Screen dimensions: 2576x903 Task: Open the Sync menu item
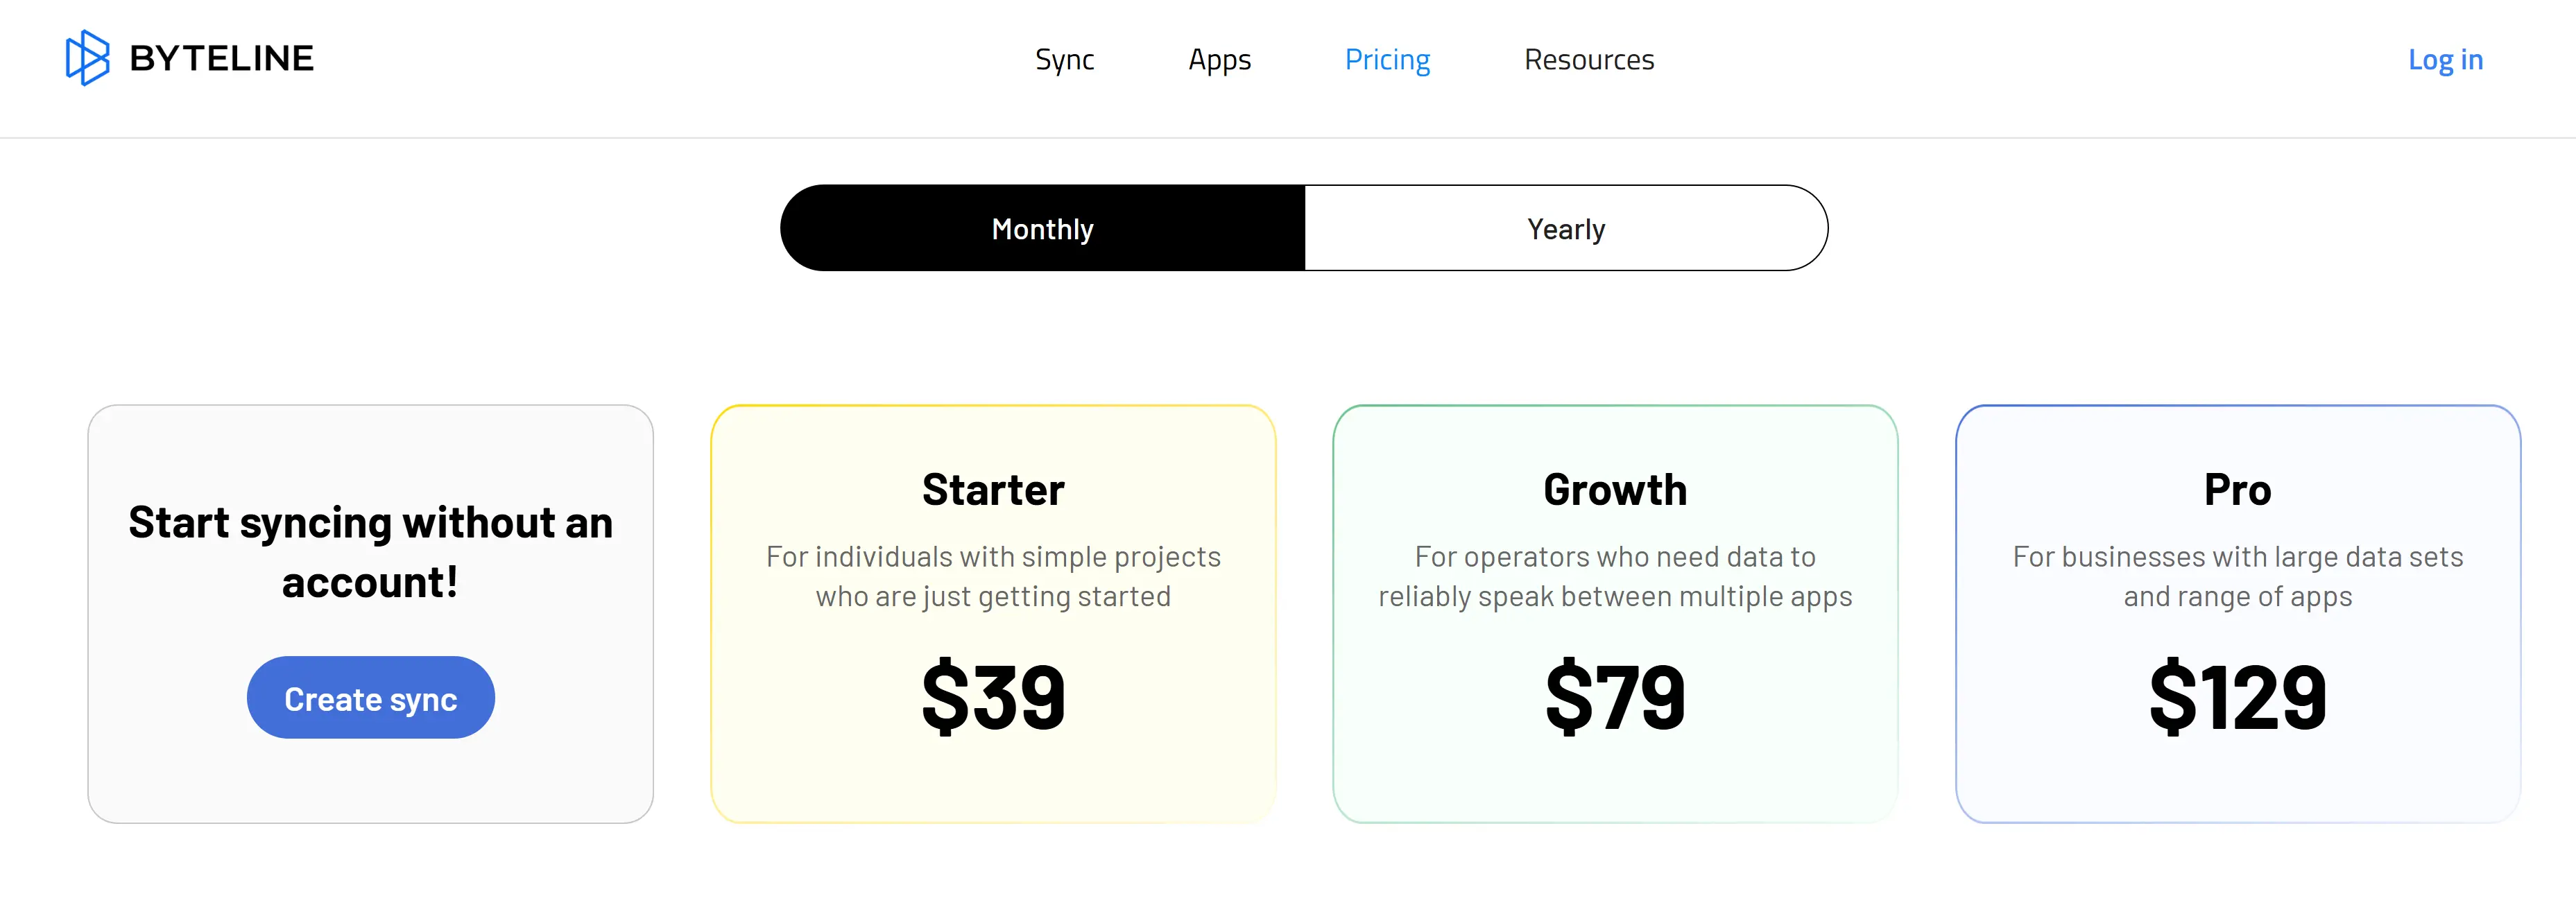coord(1065,60)
